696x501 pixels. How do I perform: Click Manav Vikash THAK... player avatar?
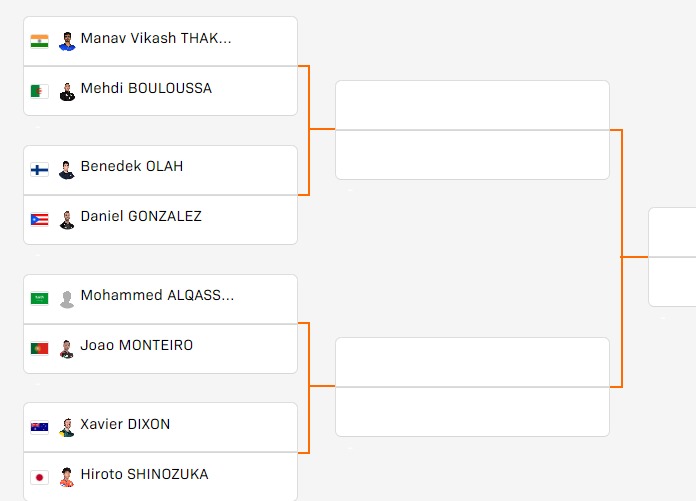click(67, 41)
